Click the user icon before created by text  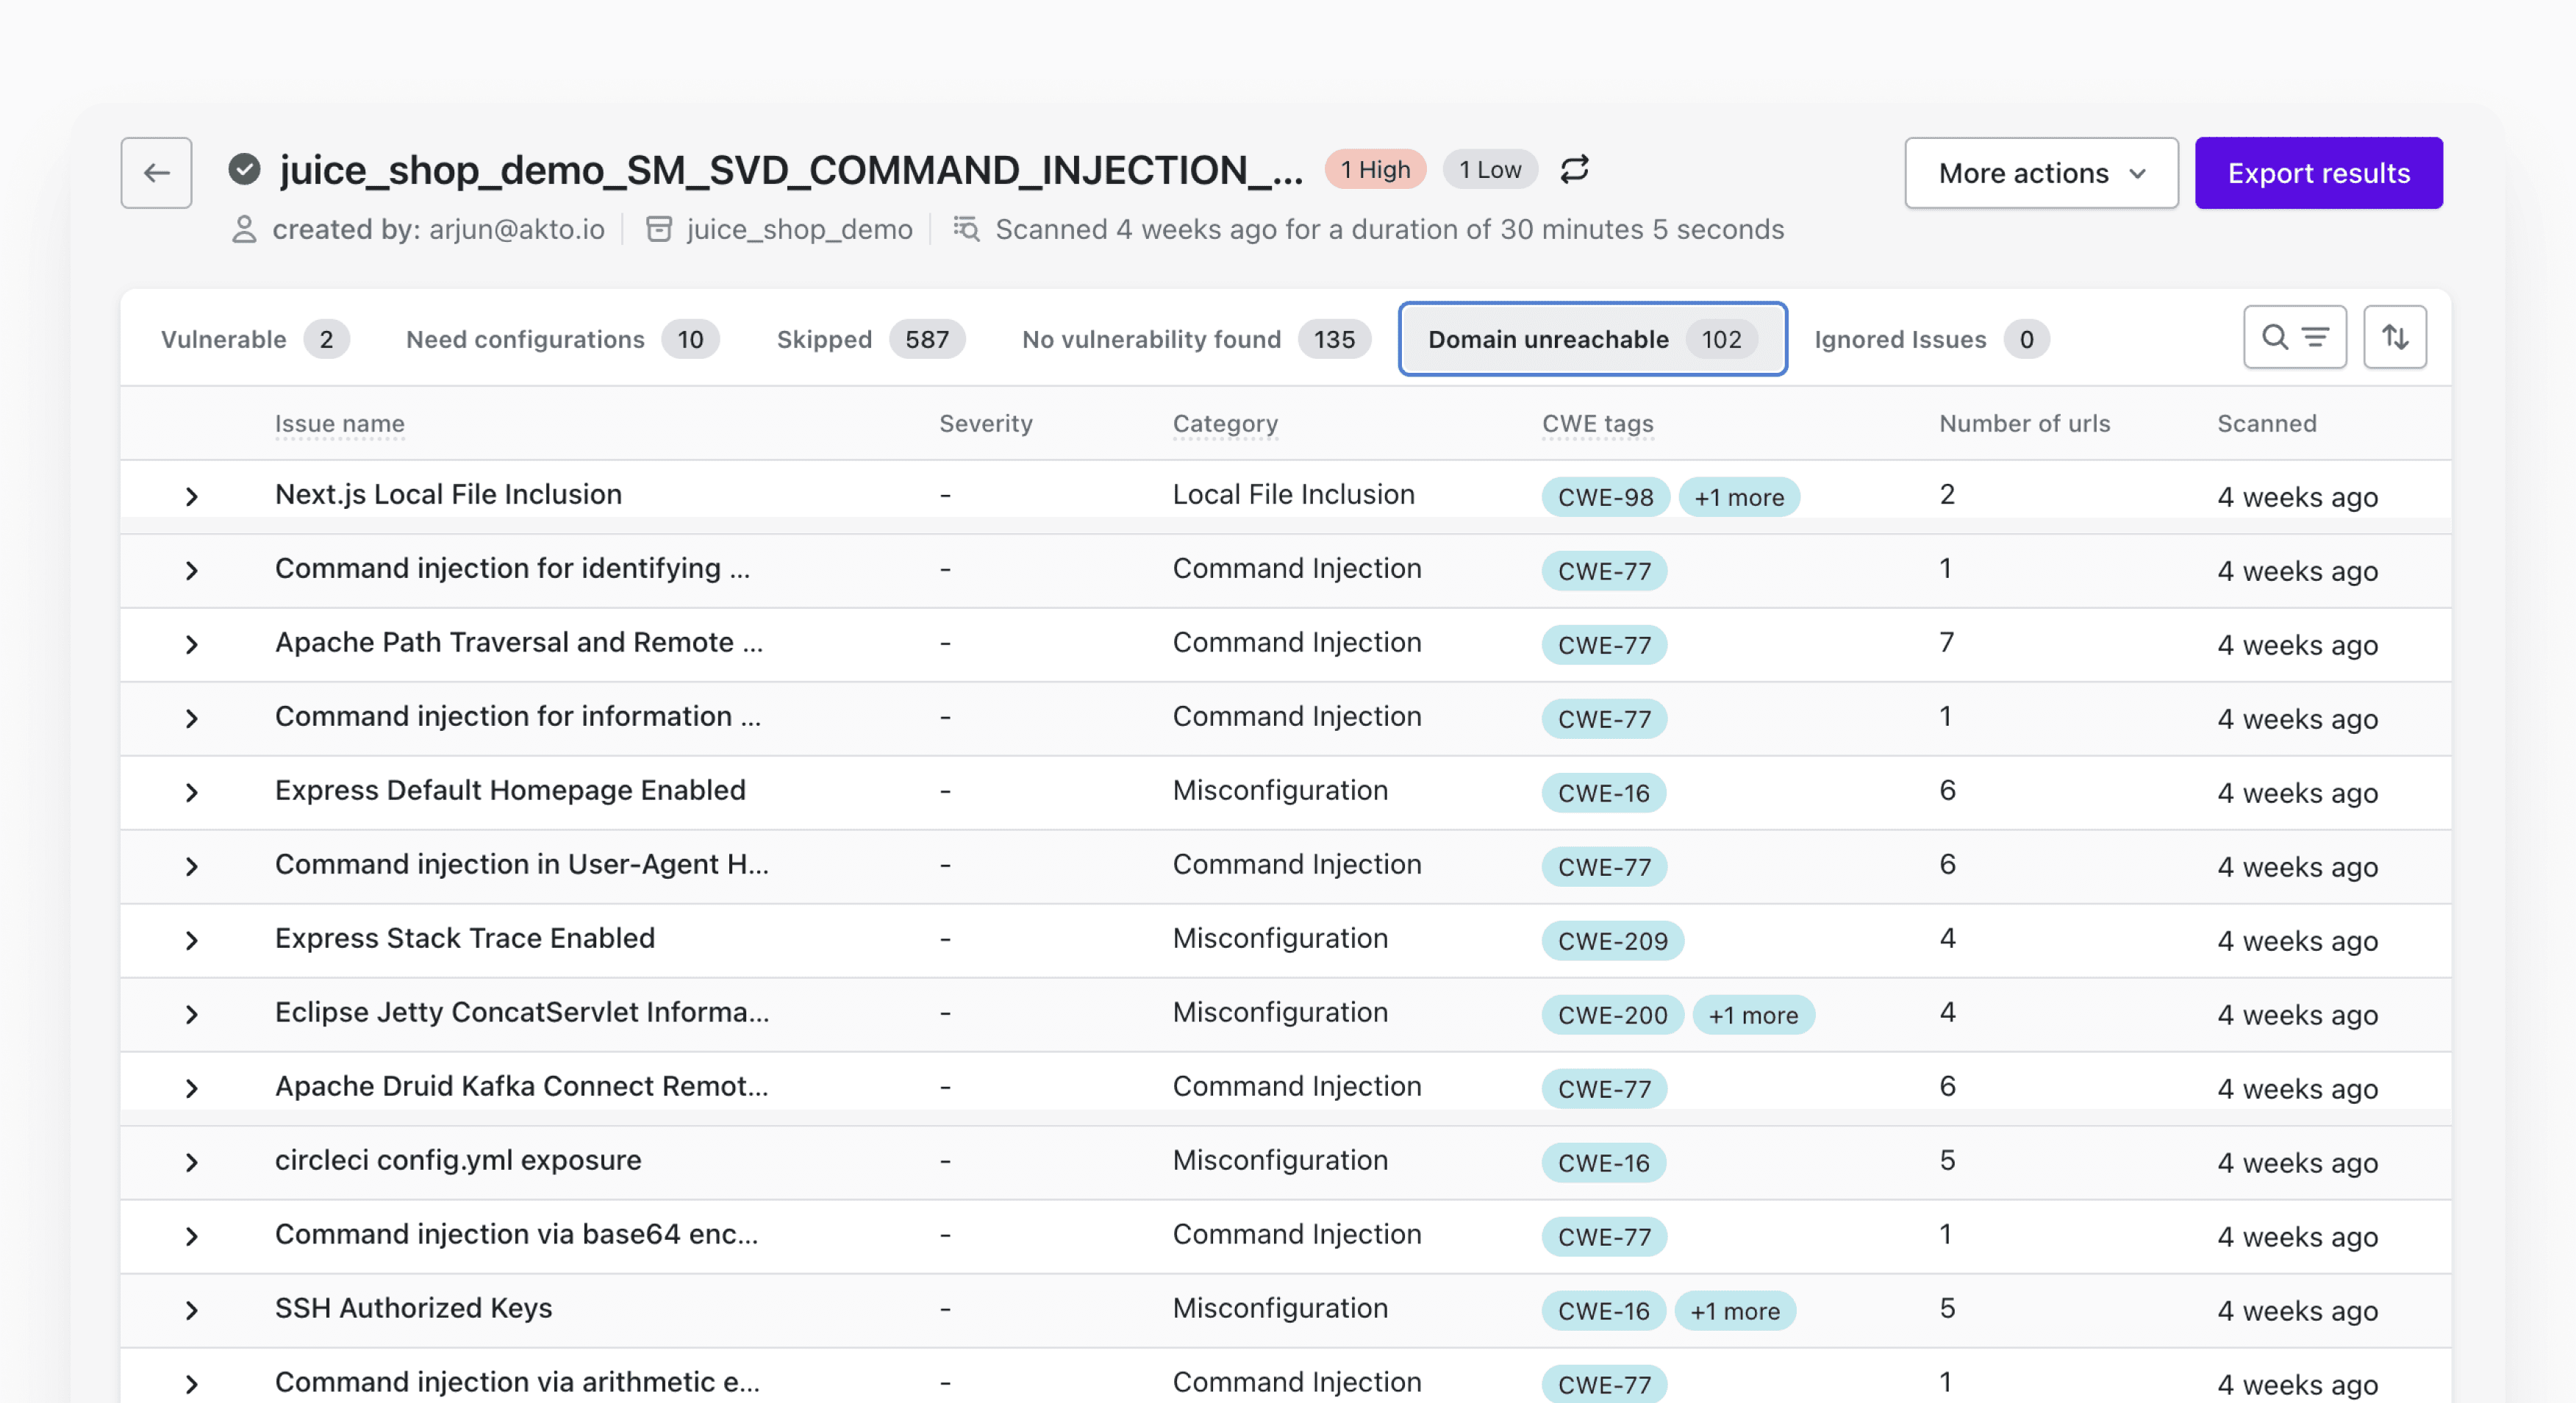click(243, 229)
